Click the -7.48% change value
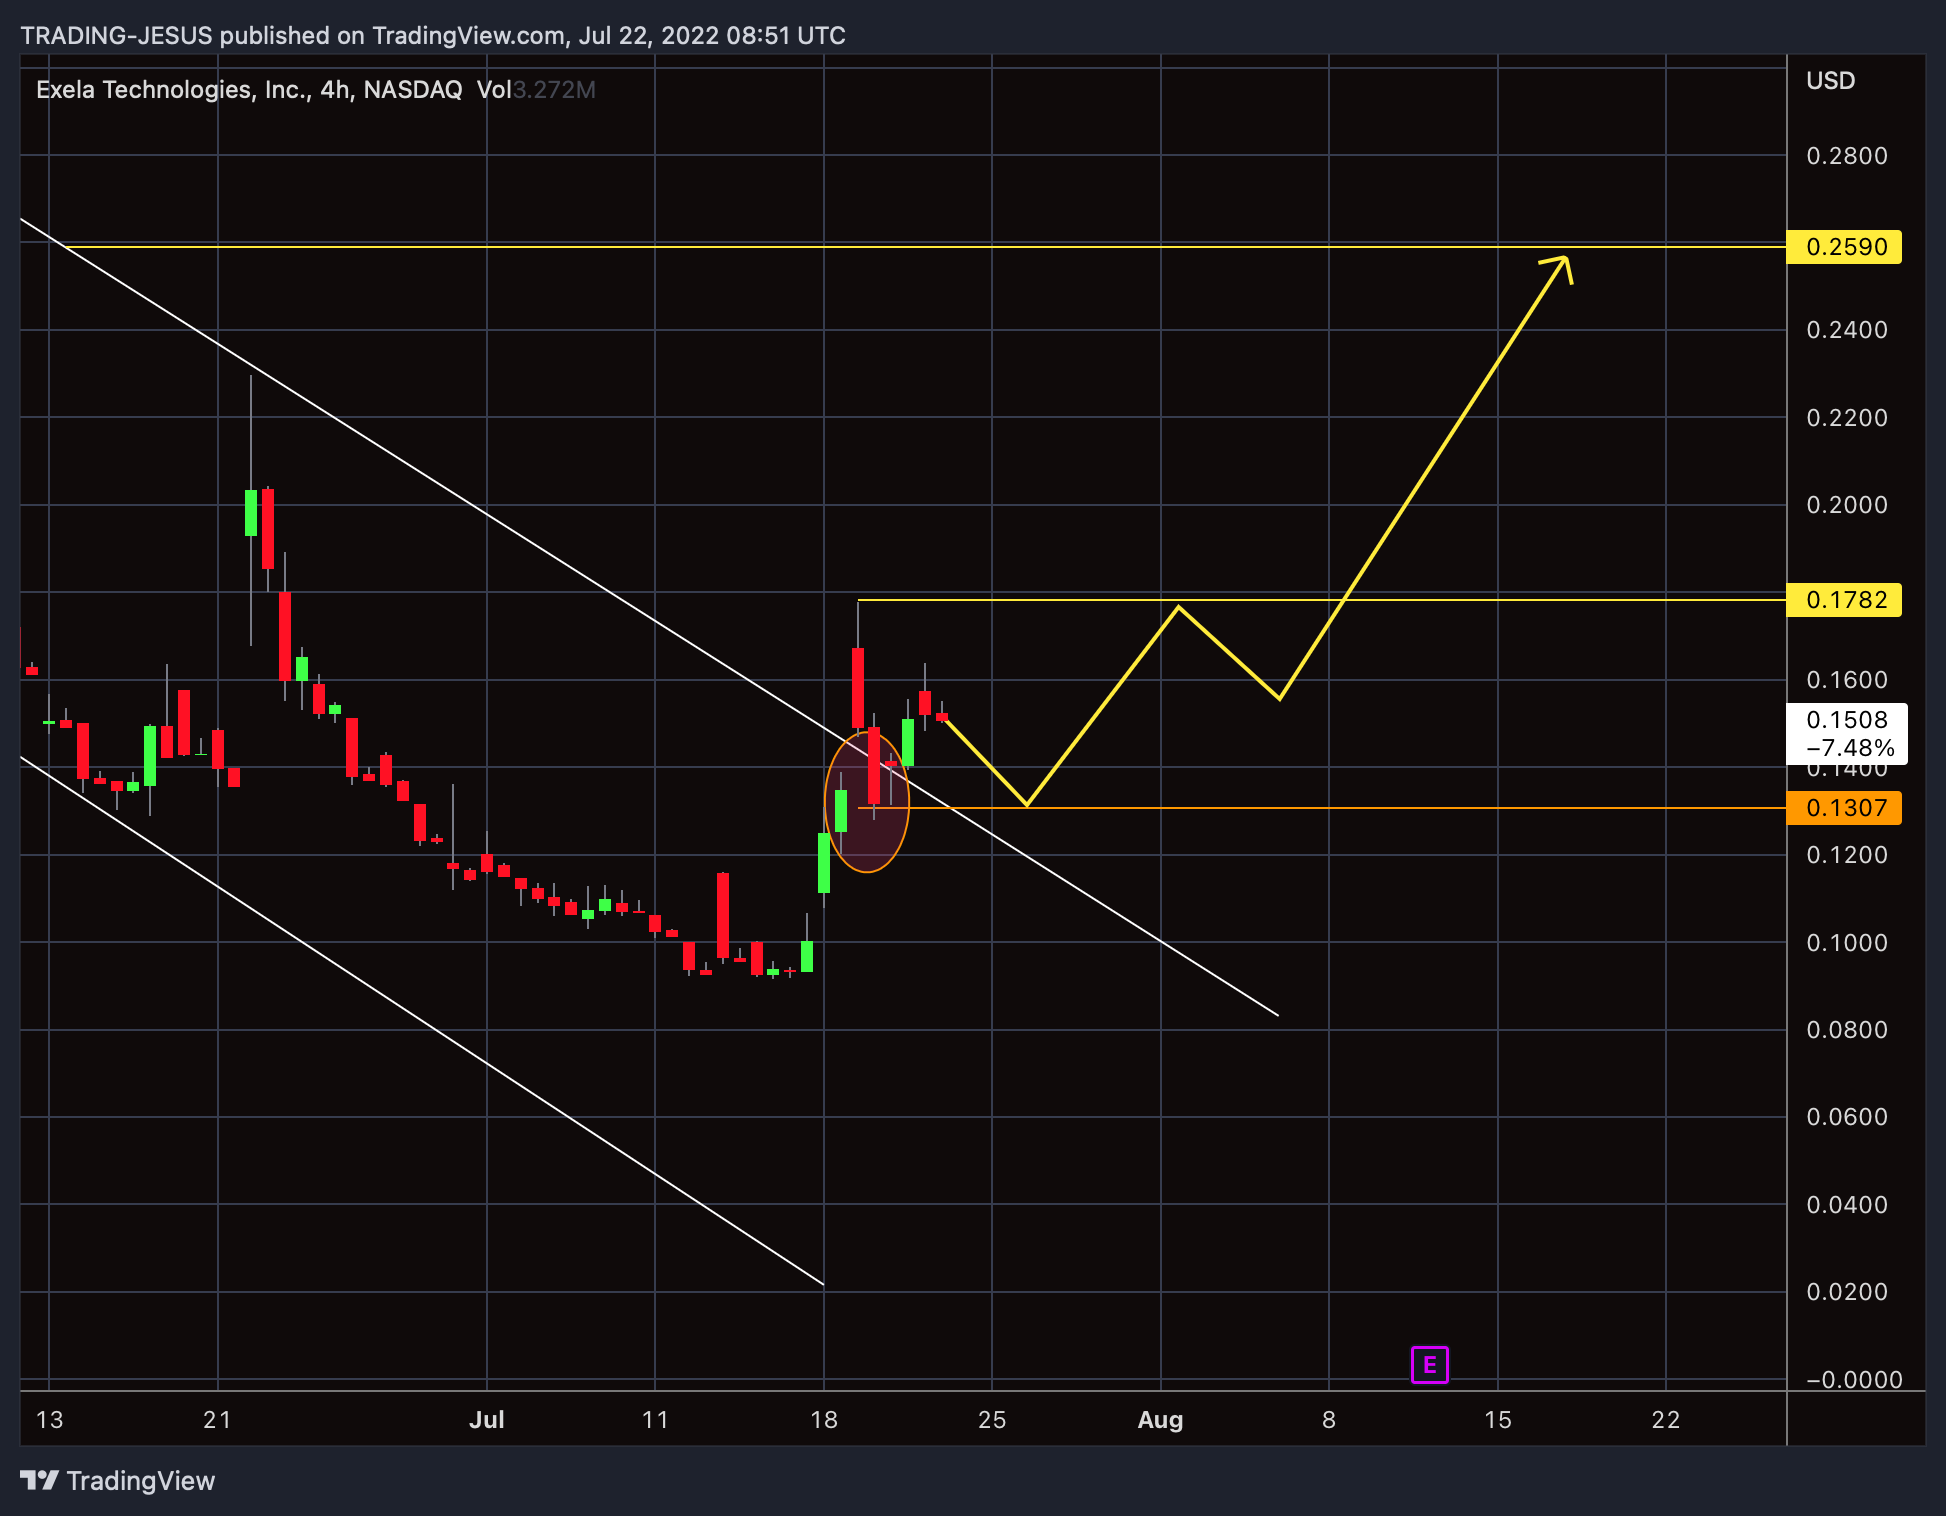The width and height of the screenshot is (1946, 1516). (1850, 748)
